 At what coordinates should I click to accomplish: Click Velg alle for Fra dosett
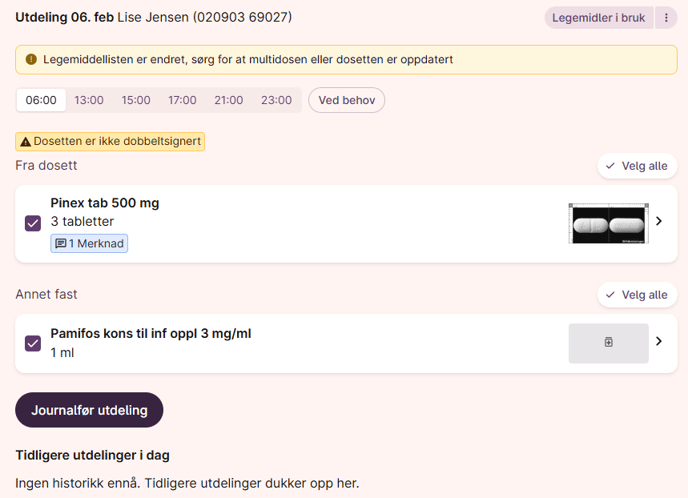pyautogui.click(x=637, y=166)
